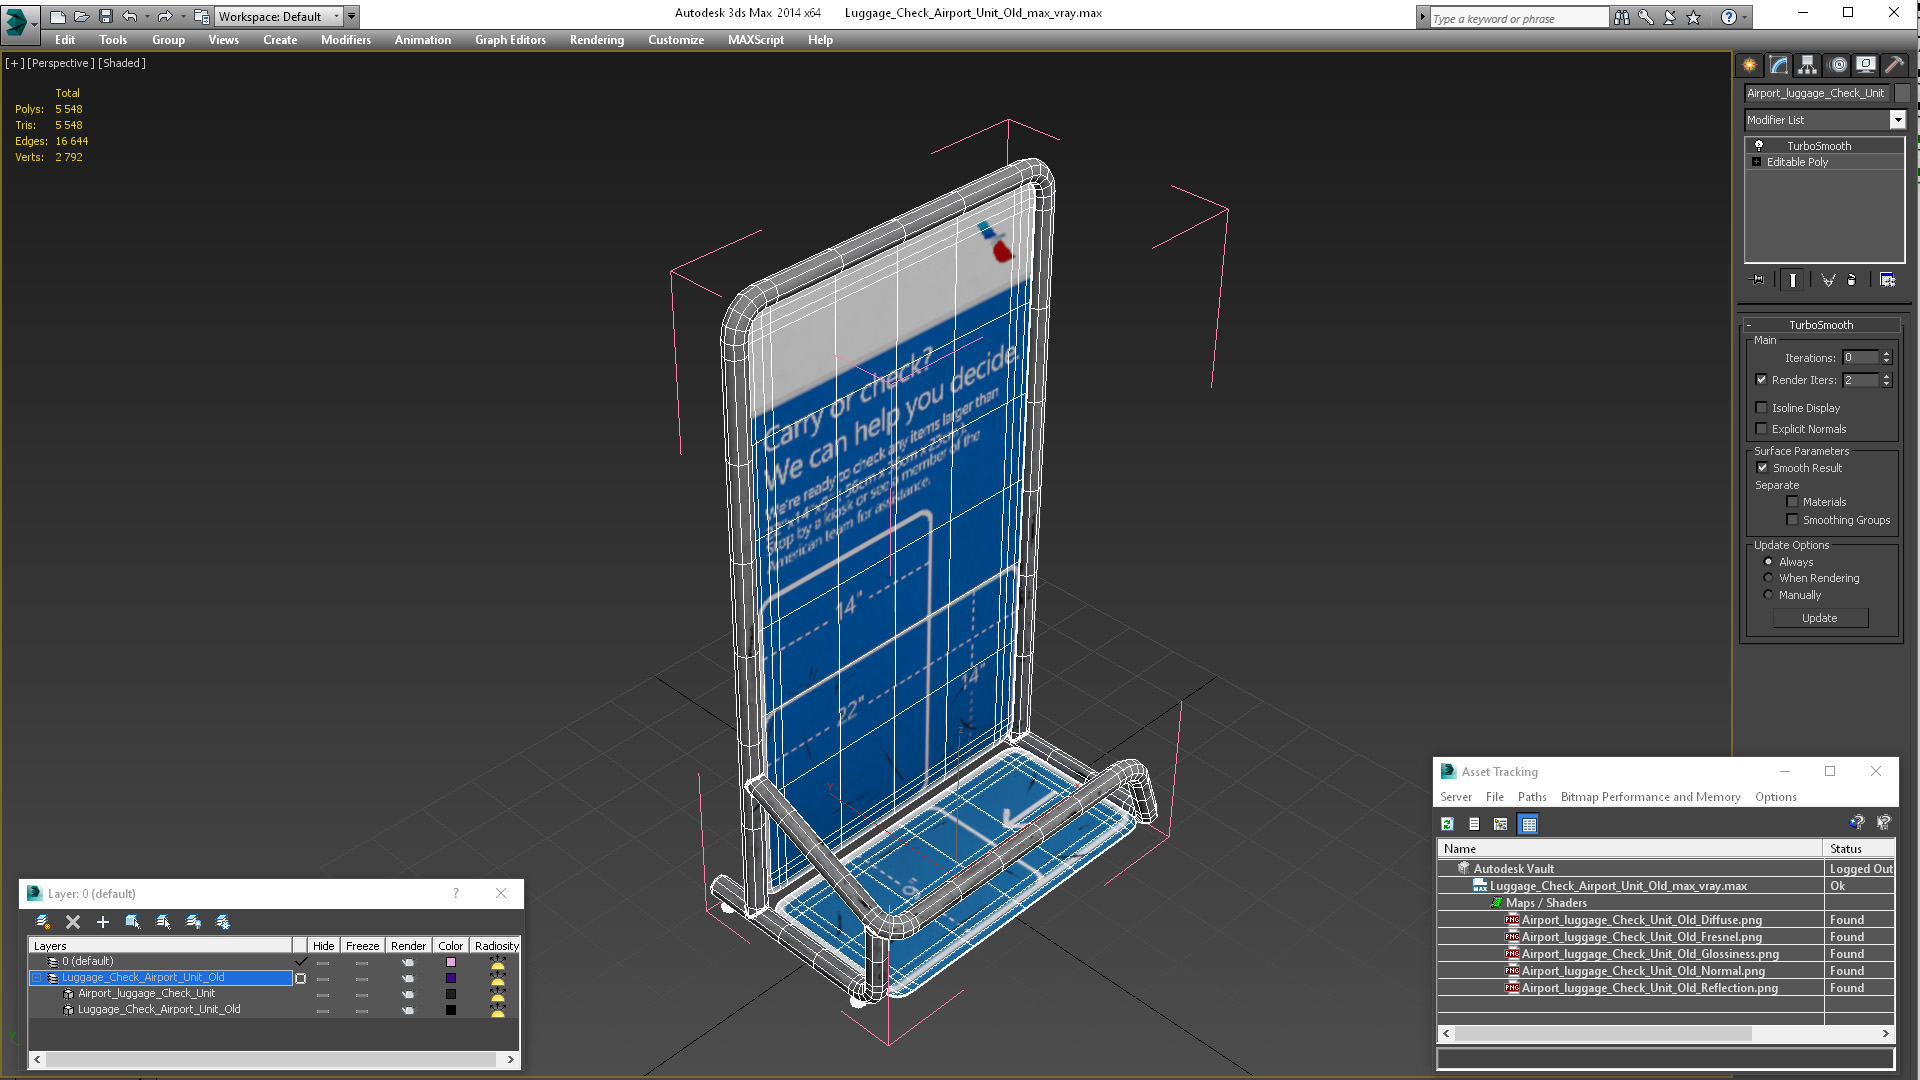Open the Create command panel tab
Viewport: 1920px width, 1080px height.
(1750, 65)
